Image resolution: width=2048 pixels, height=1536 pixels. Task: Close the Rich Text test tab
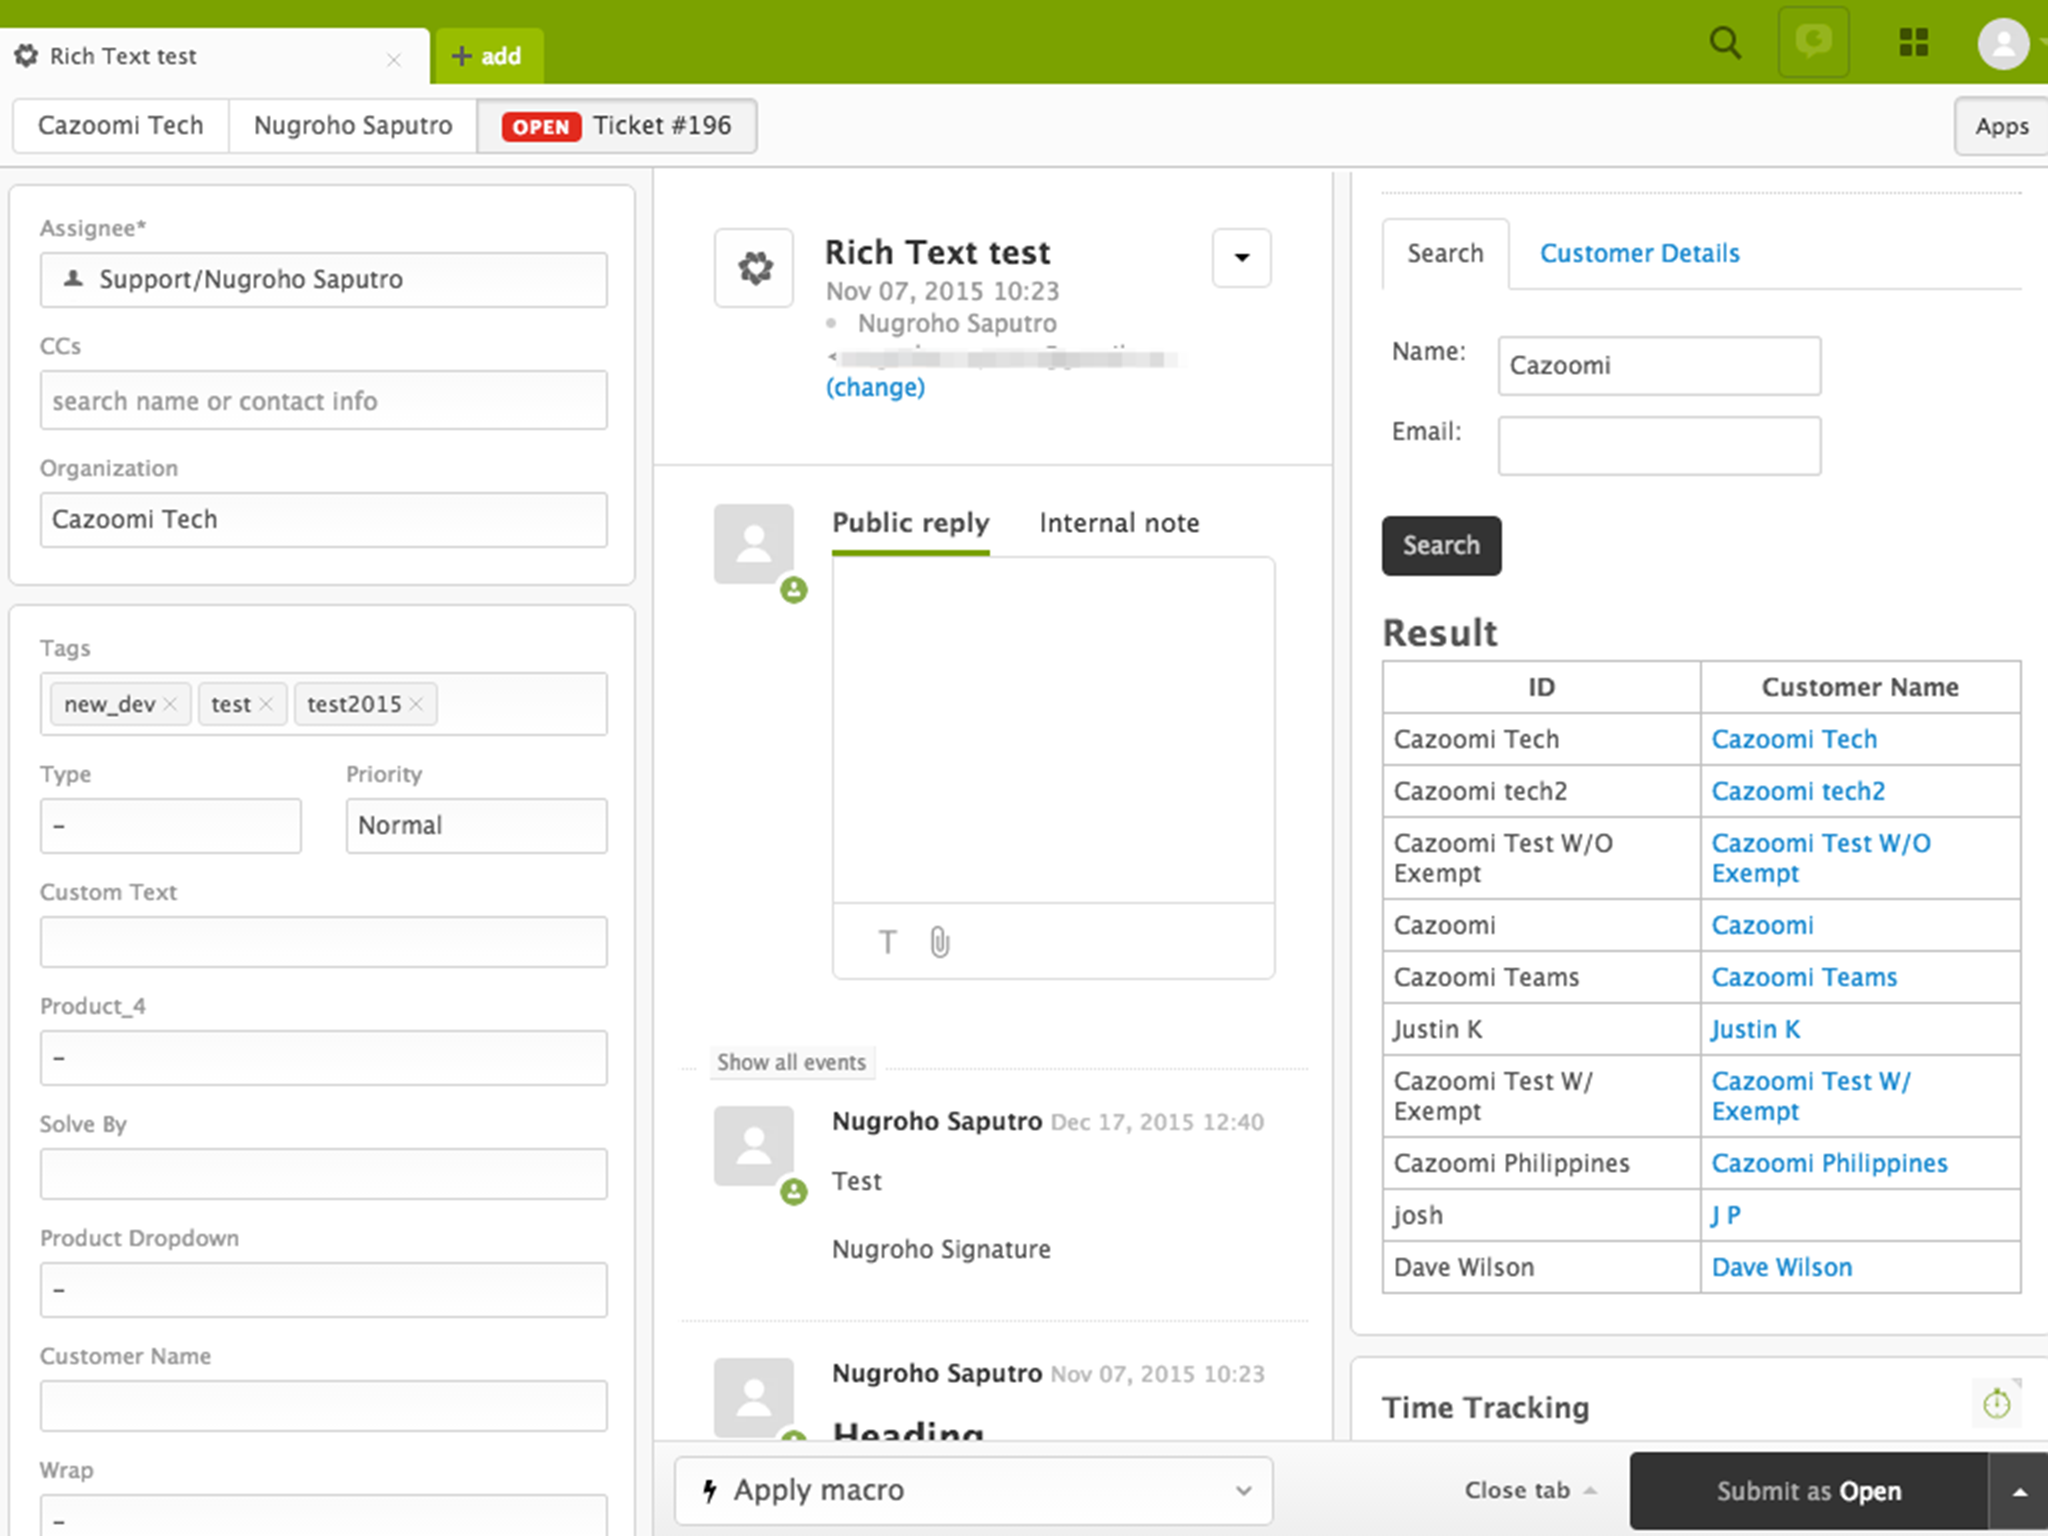tap(394, 60)
